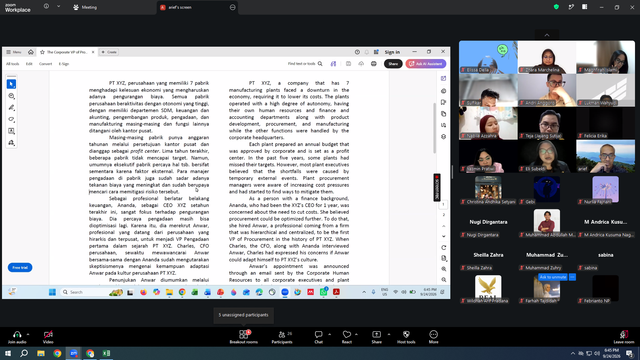Switch to the Meeting tab
The width and height of the screenshot is (640, 360).
(x=85, y=7)
